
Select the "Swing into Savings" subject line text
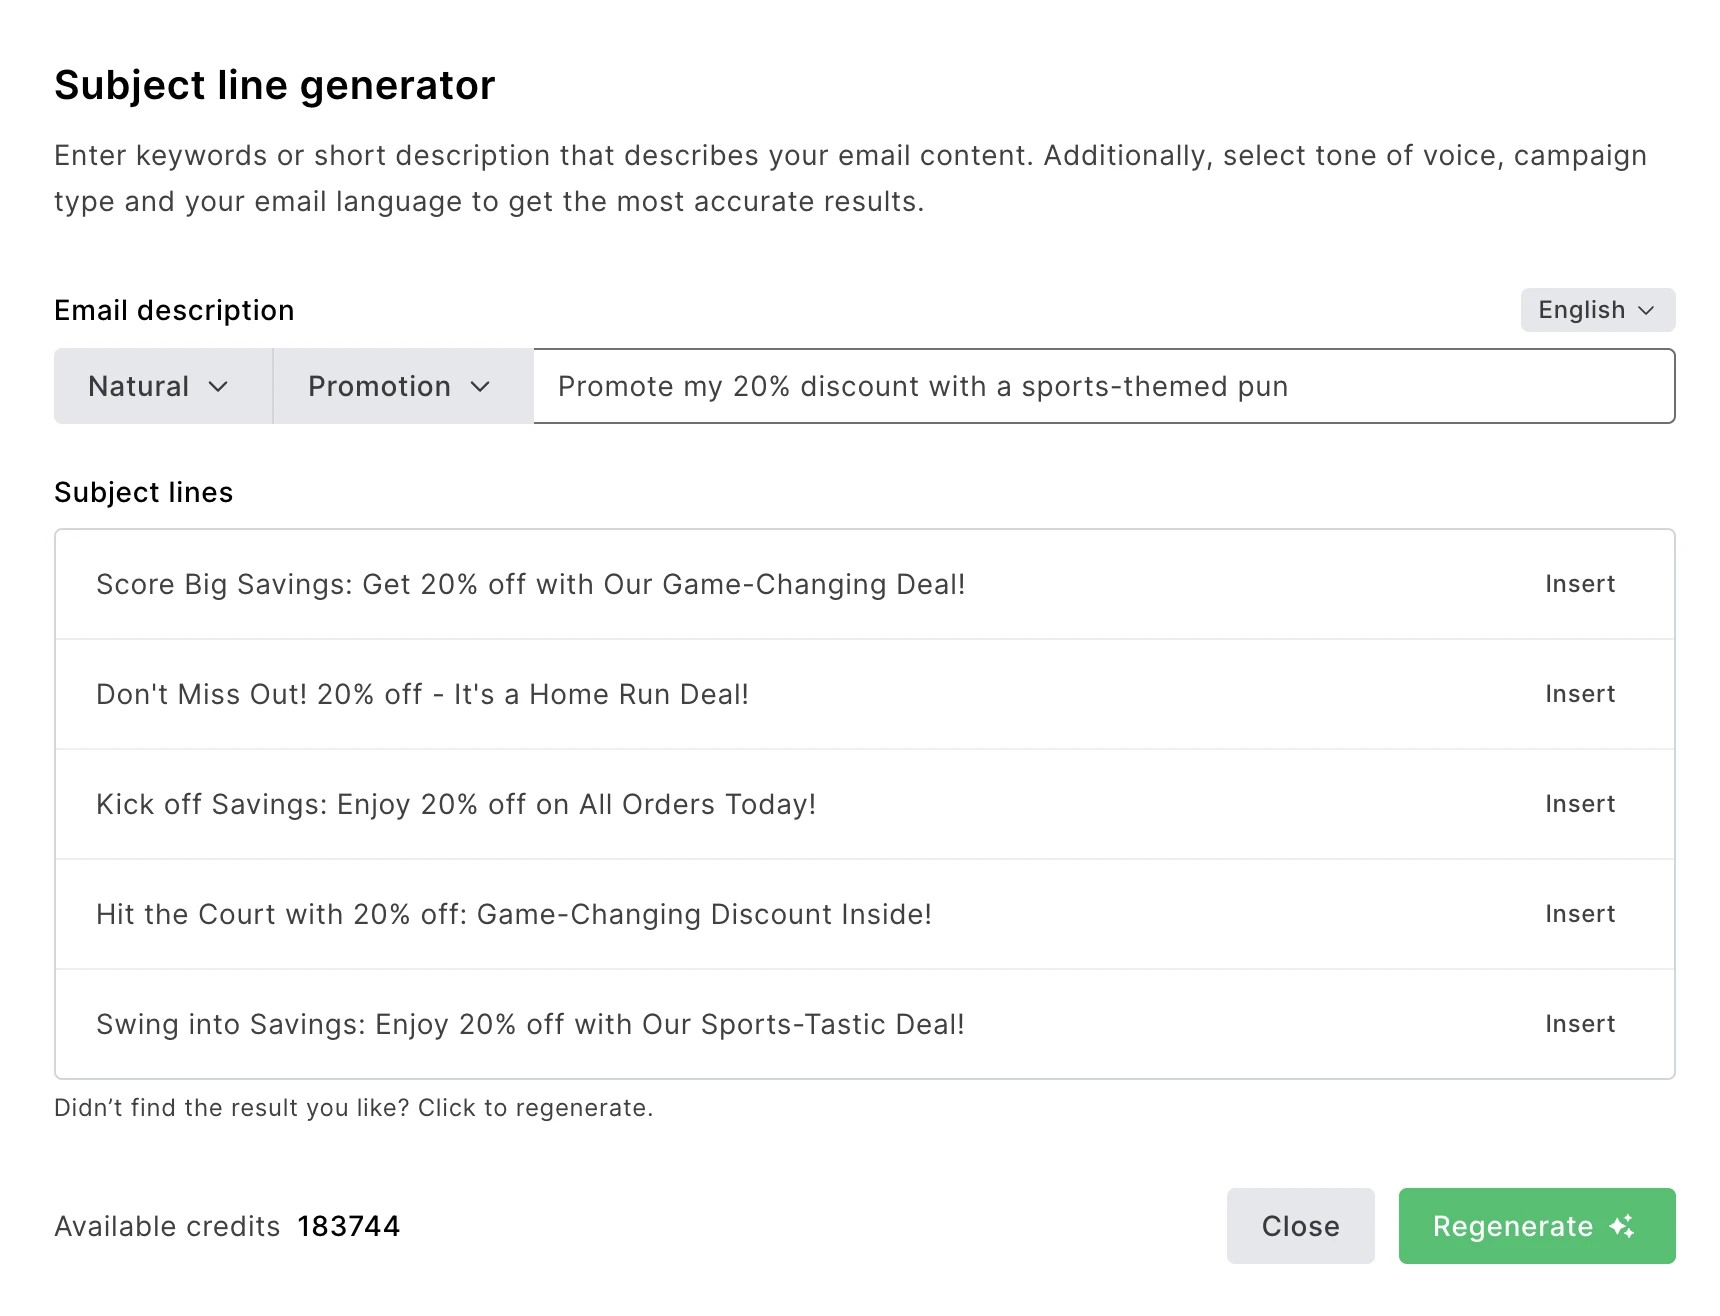click(x=530, y=1024)
